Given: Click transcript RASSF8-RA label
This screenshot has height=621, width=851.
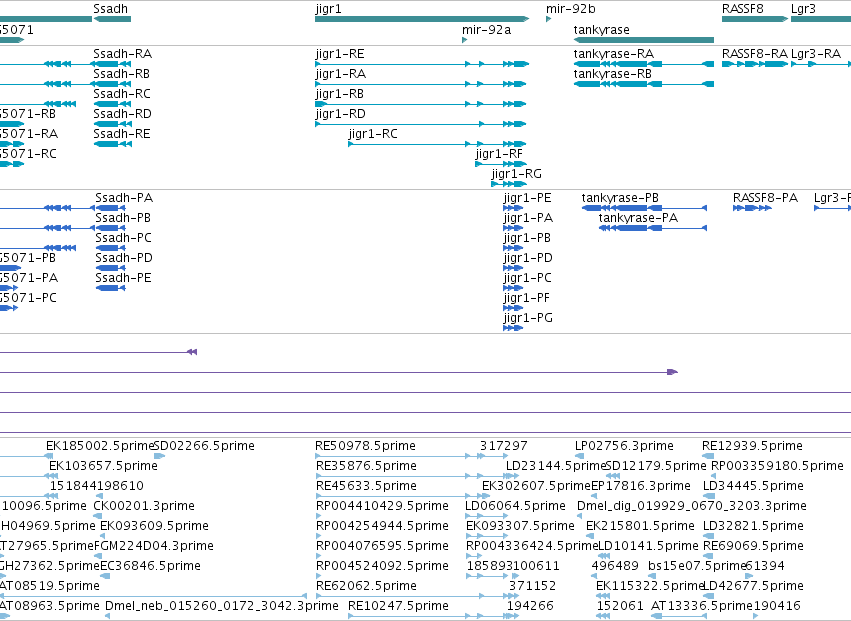Looking at the screenshot, I should (754, 54).
